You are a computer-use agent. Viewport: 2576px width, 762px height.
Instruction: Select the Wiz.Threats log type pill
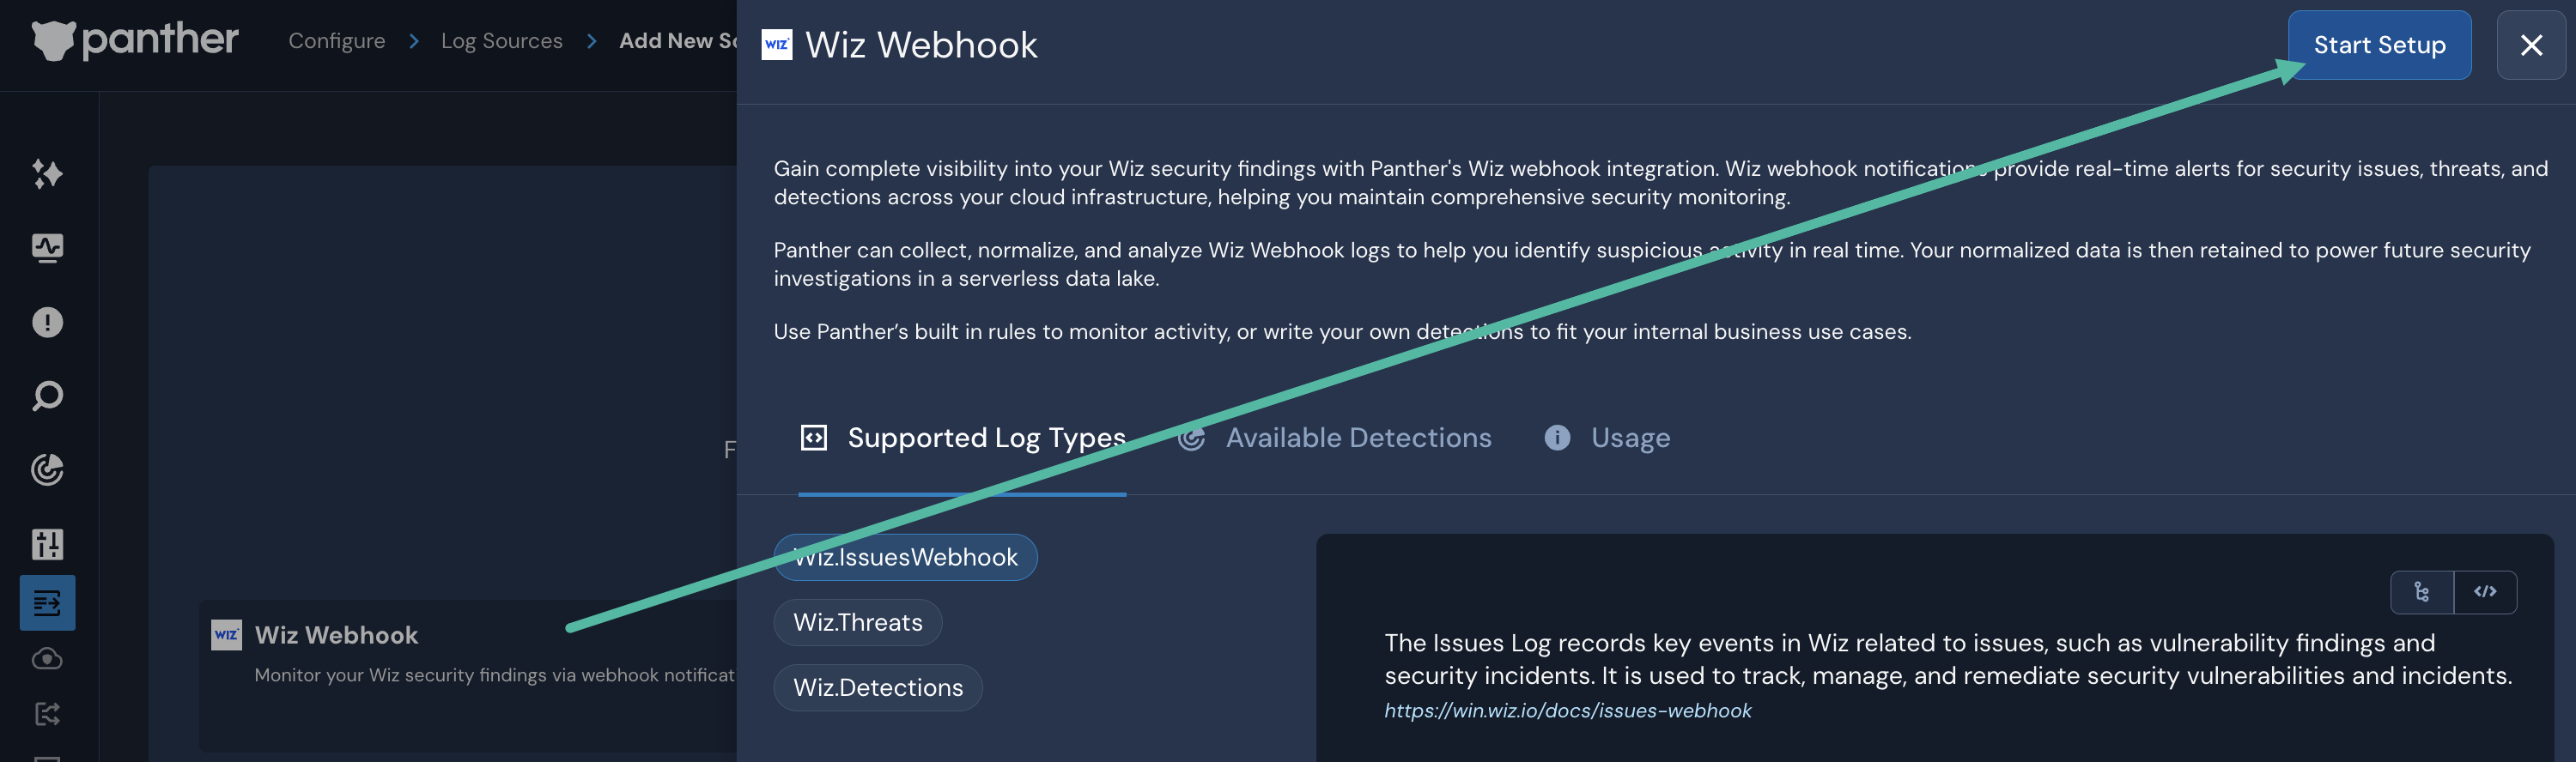point(857,622)
